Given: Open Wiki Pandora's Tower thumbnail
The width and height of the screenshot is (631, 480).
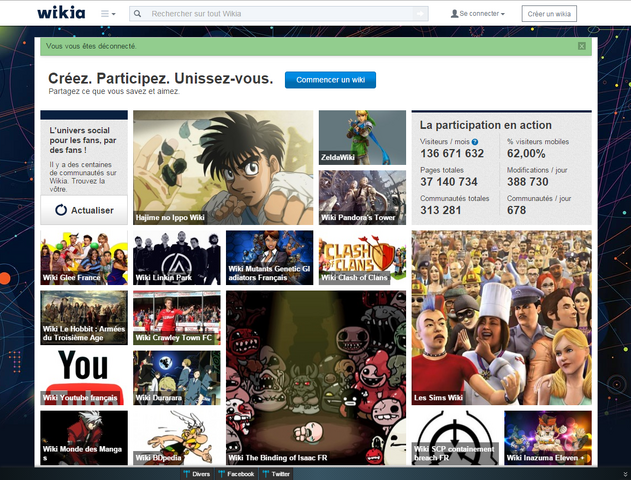Looking at the screenshot, I should click(x=362, y=197).
